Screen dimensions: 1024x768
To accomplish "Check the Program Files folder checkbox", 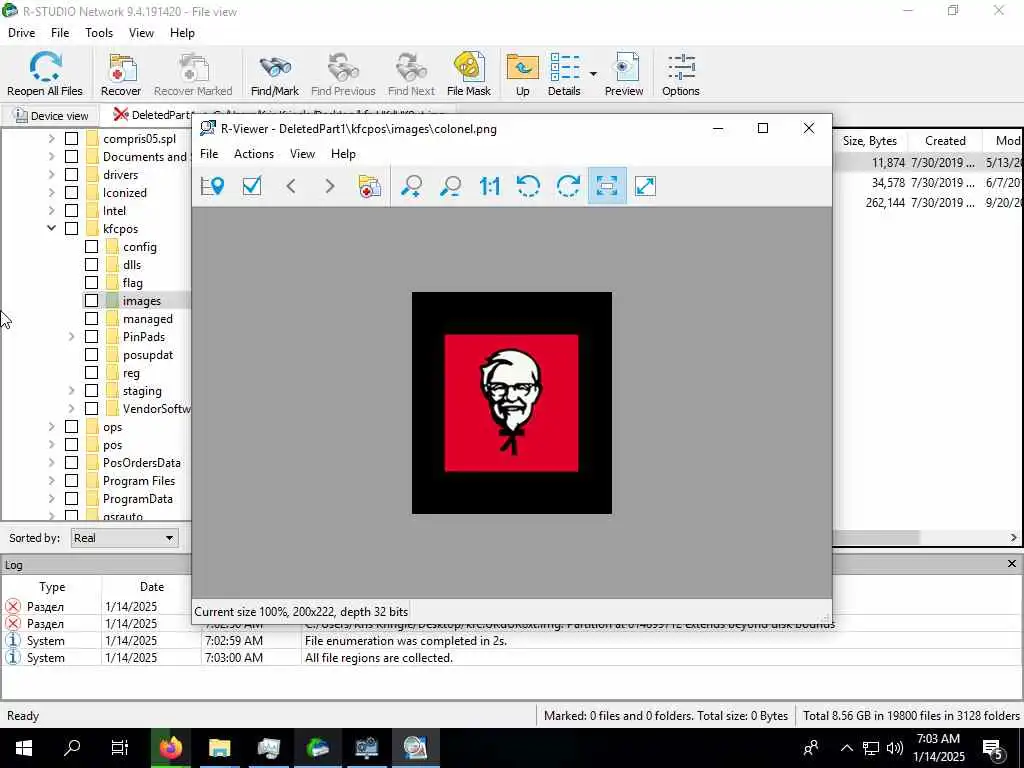I will point(72,481).
